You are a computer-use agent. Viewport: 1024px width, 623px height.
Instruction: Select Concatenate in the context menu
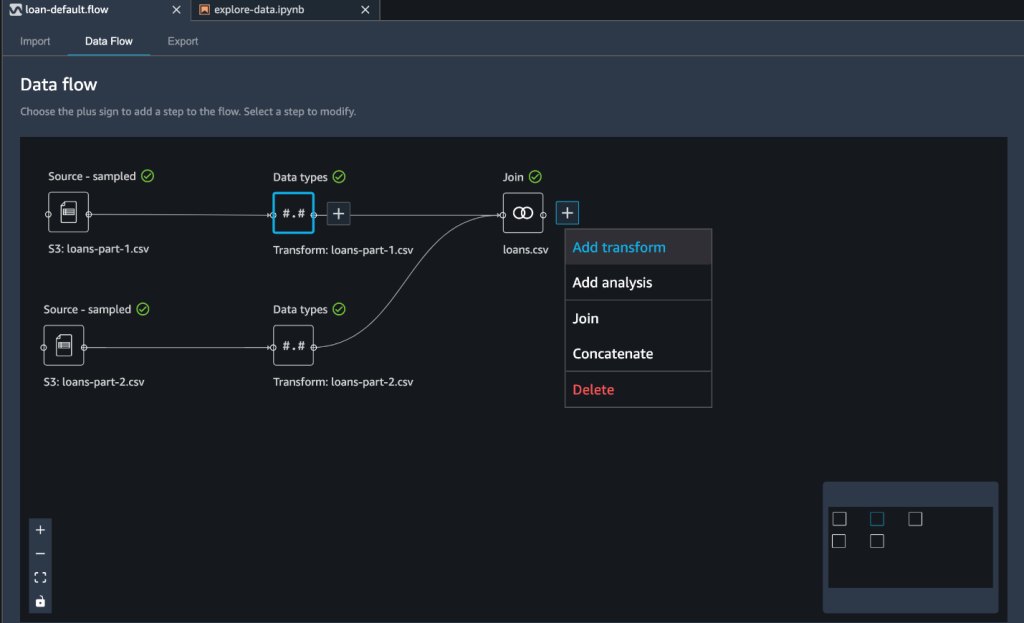point(612,354)
